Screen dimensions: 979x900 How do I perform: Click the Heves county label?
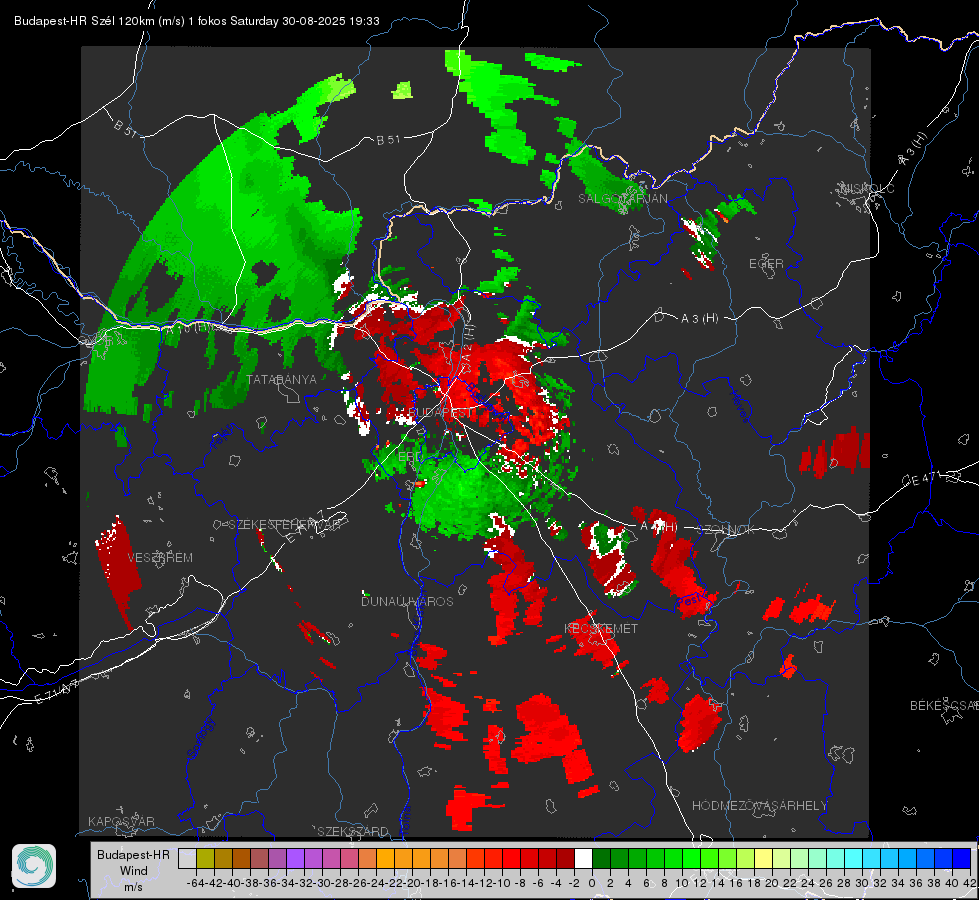coord(739,405)
